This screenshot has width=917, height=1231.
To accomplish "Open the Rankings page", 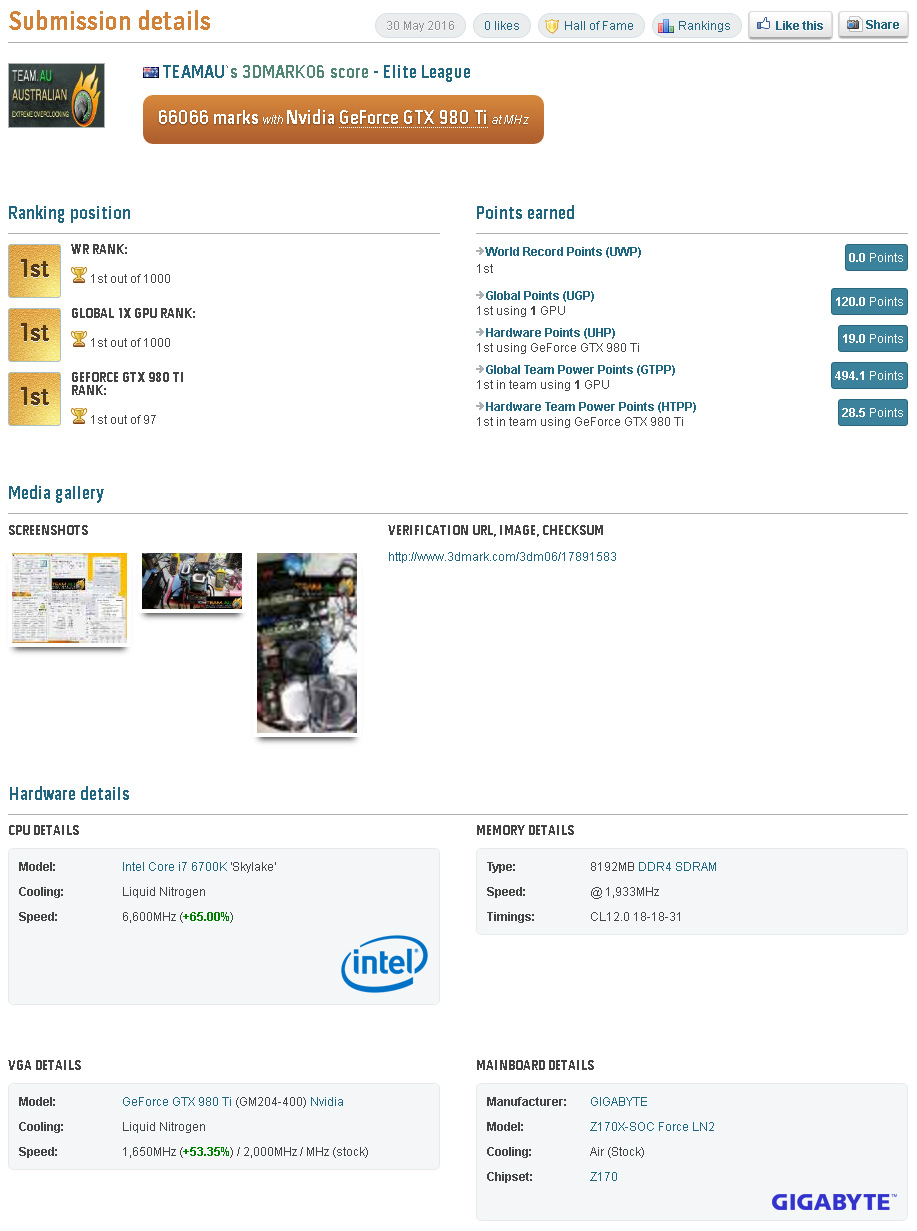I will [696, 26].
